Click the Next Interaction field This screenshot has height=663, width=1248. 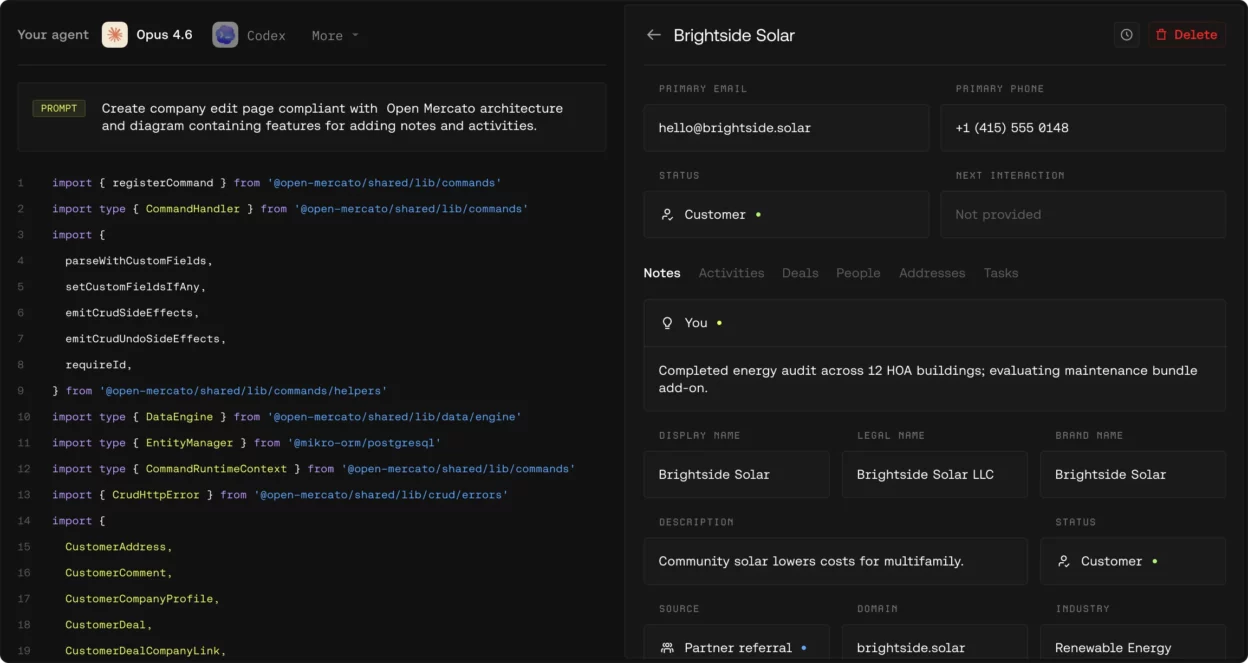coord(1083,214)
